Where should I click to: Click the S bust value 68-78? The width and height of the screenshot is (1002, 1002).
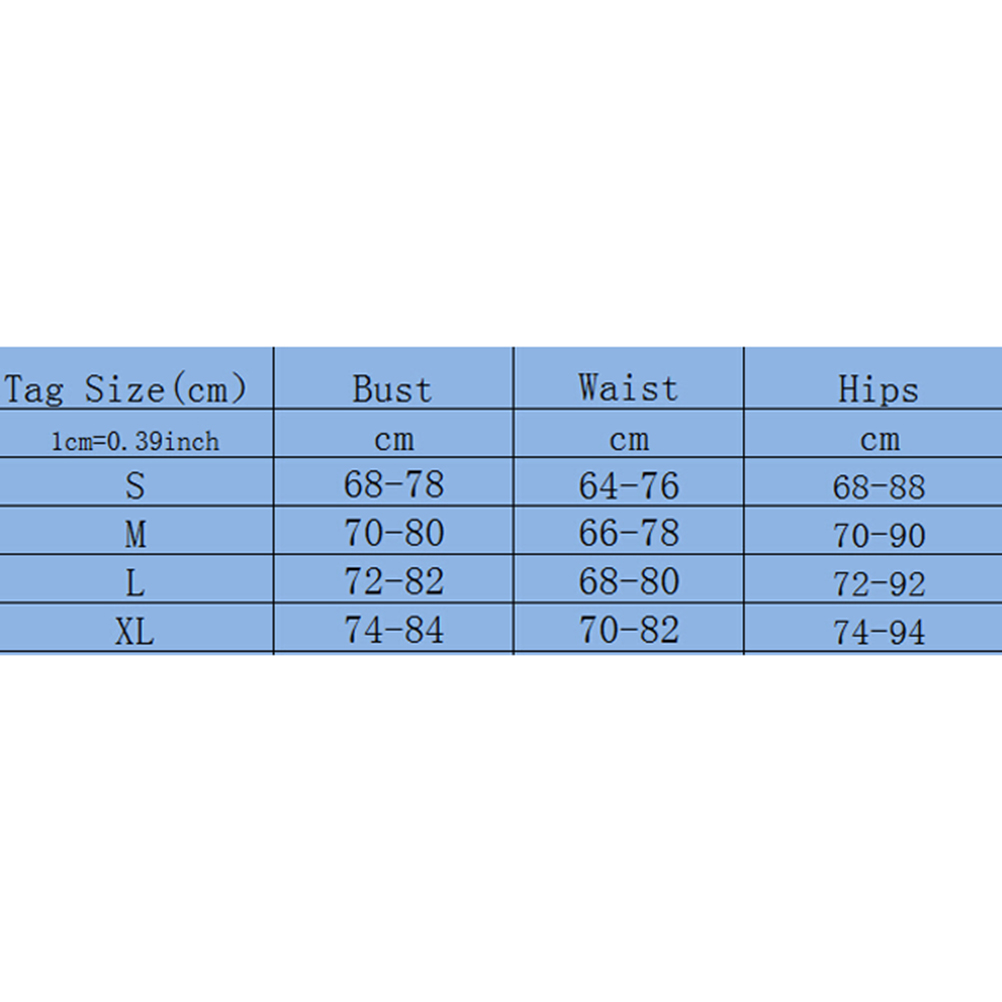[393, 485]
